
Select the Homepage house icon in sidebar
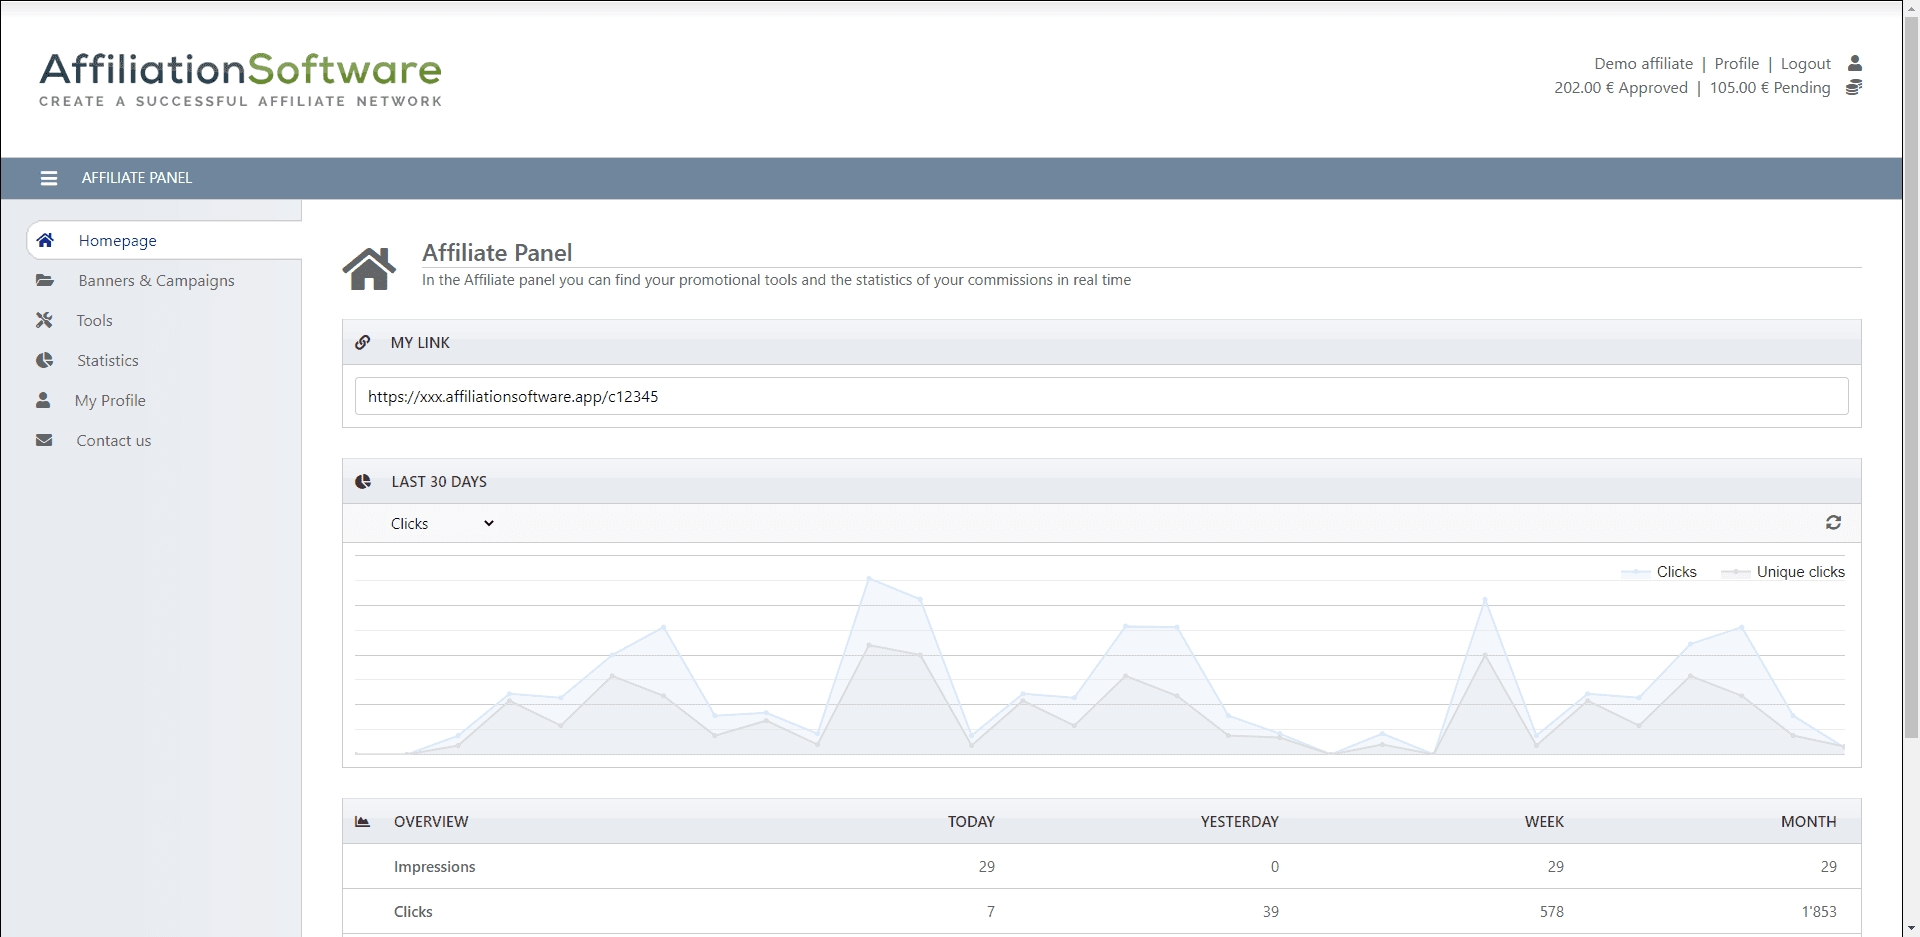46,240
